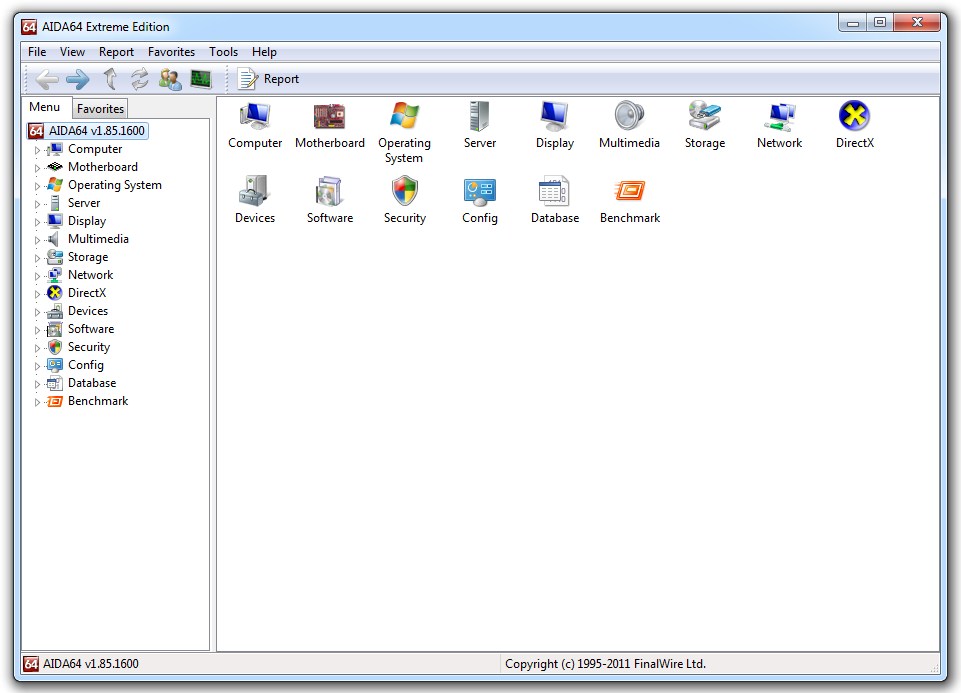The image size is (961, 693).
Task: Open the Operating System icon in main pane
Action: click(405, 116)
